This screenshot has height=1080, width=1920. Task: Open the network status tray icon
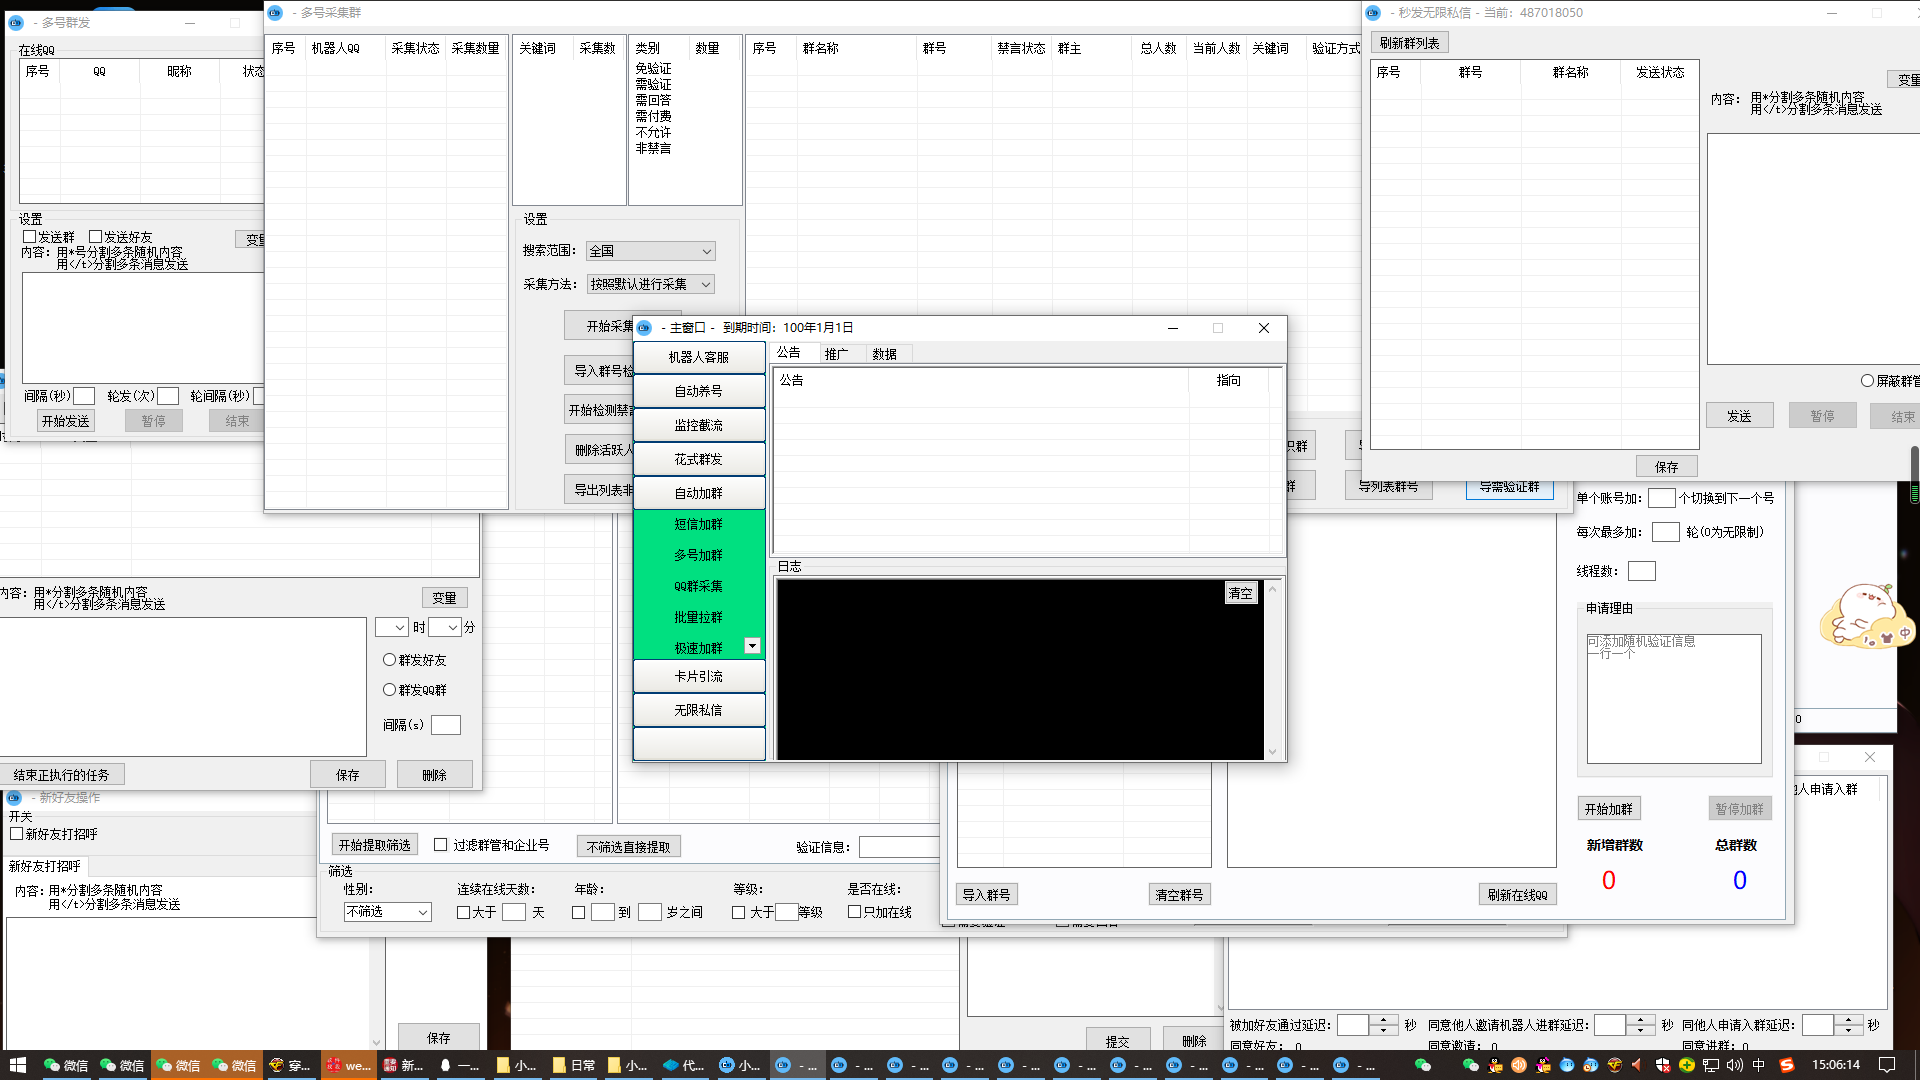pyautogui.click(x=1711, y=1065)
